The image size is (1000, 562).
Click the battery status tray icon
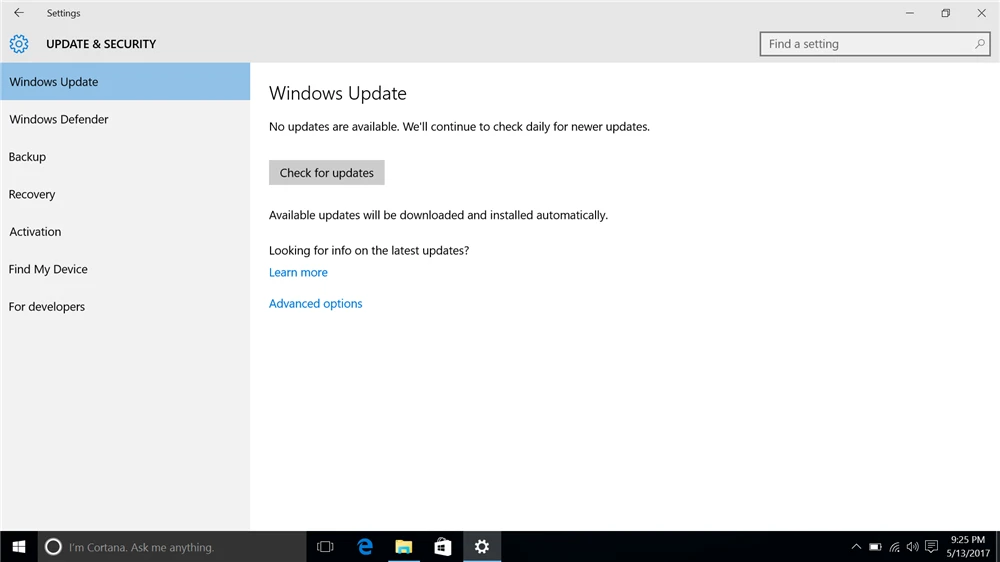click(x=876, y=547)
